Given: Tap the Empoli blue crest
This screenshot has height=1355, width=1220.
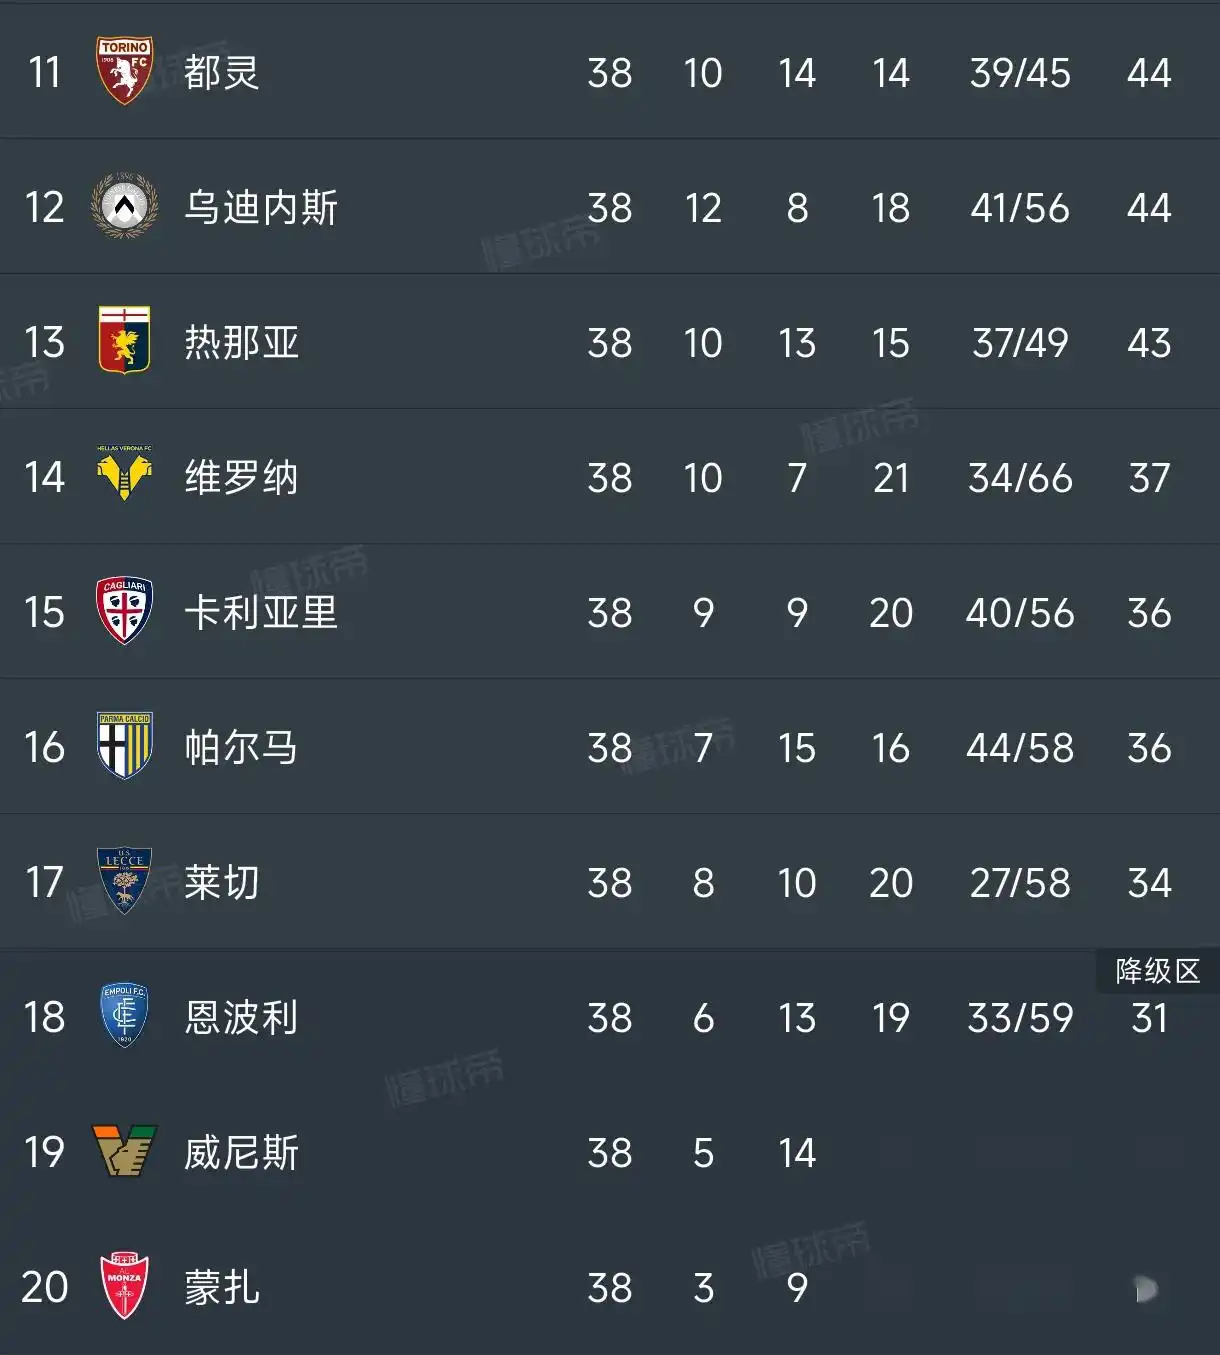Looking at the screenshot, I should 124,1015.
